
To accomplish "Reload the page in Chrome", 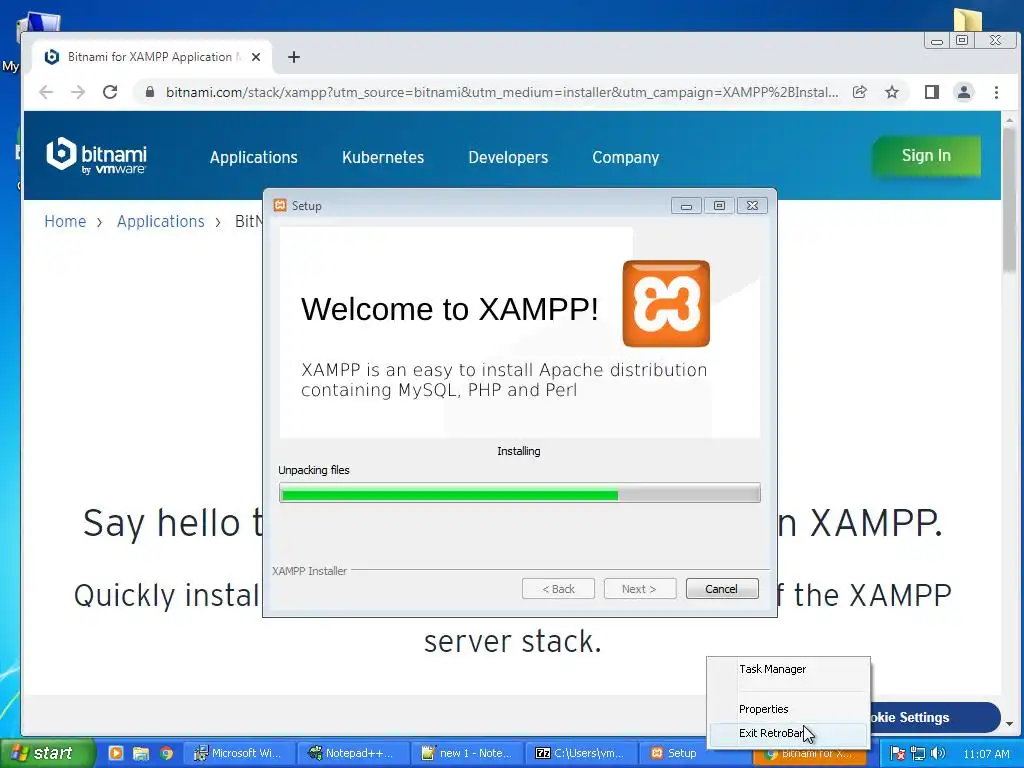I will tap(110, 92).
